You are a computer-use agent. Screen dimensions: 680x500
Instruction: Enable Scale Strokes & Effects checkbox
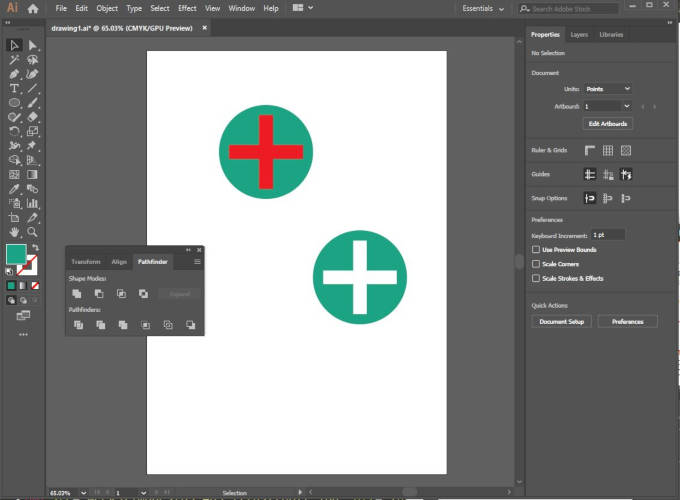click(536, 278)
